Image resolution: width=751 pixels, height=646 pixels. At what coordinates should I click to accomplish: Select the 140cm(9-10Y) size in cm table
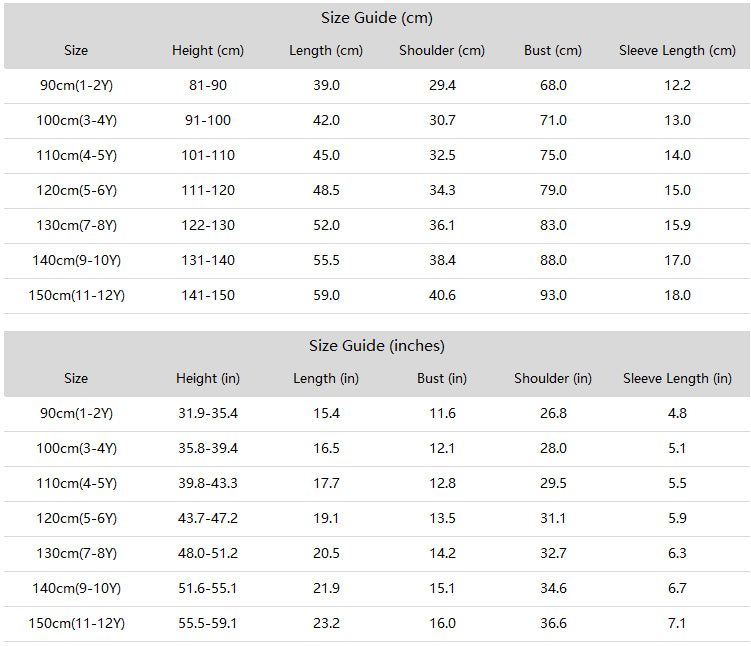tap(76, 261)
